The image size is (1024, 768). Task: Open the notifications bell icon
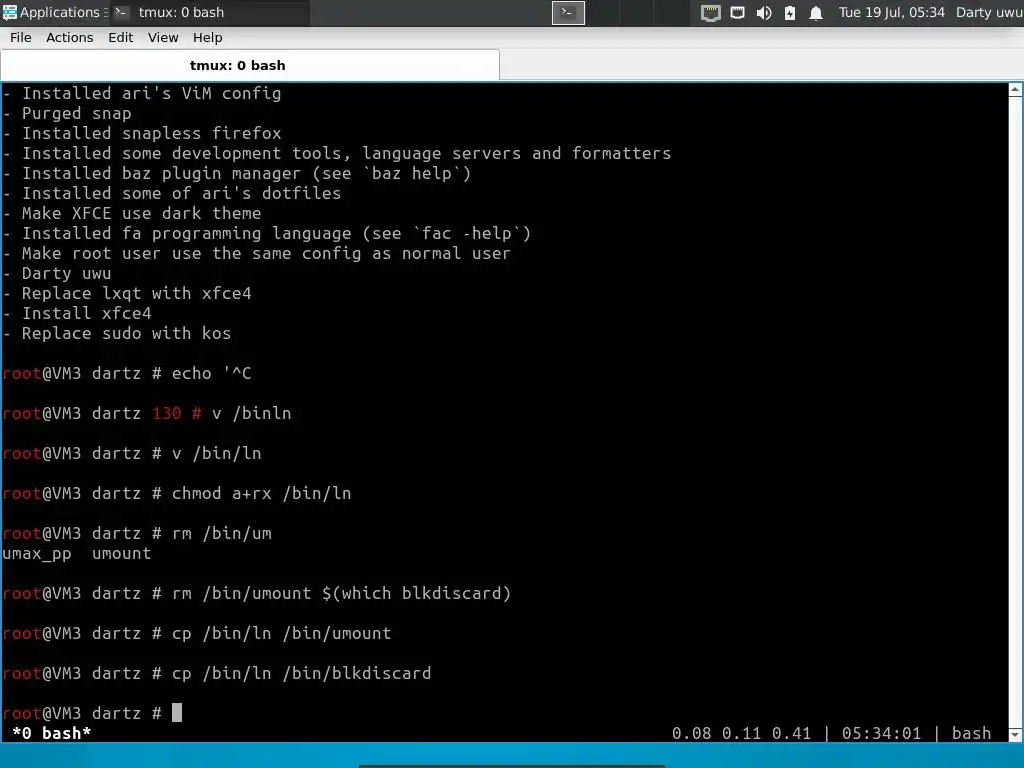[816, 13]
